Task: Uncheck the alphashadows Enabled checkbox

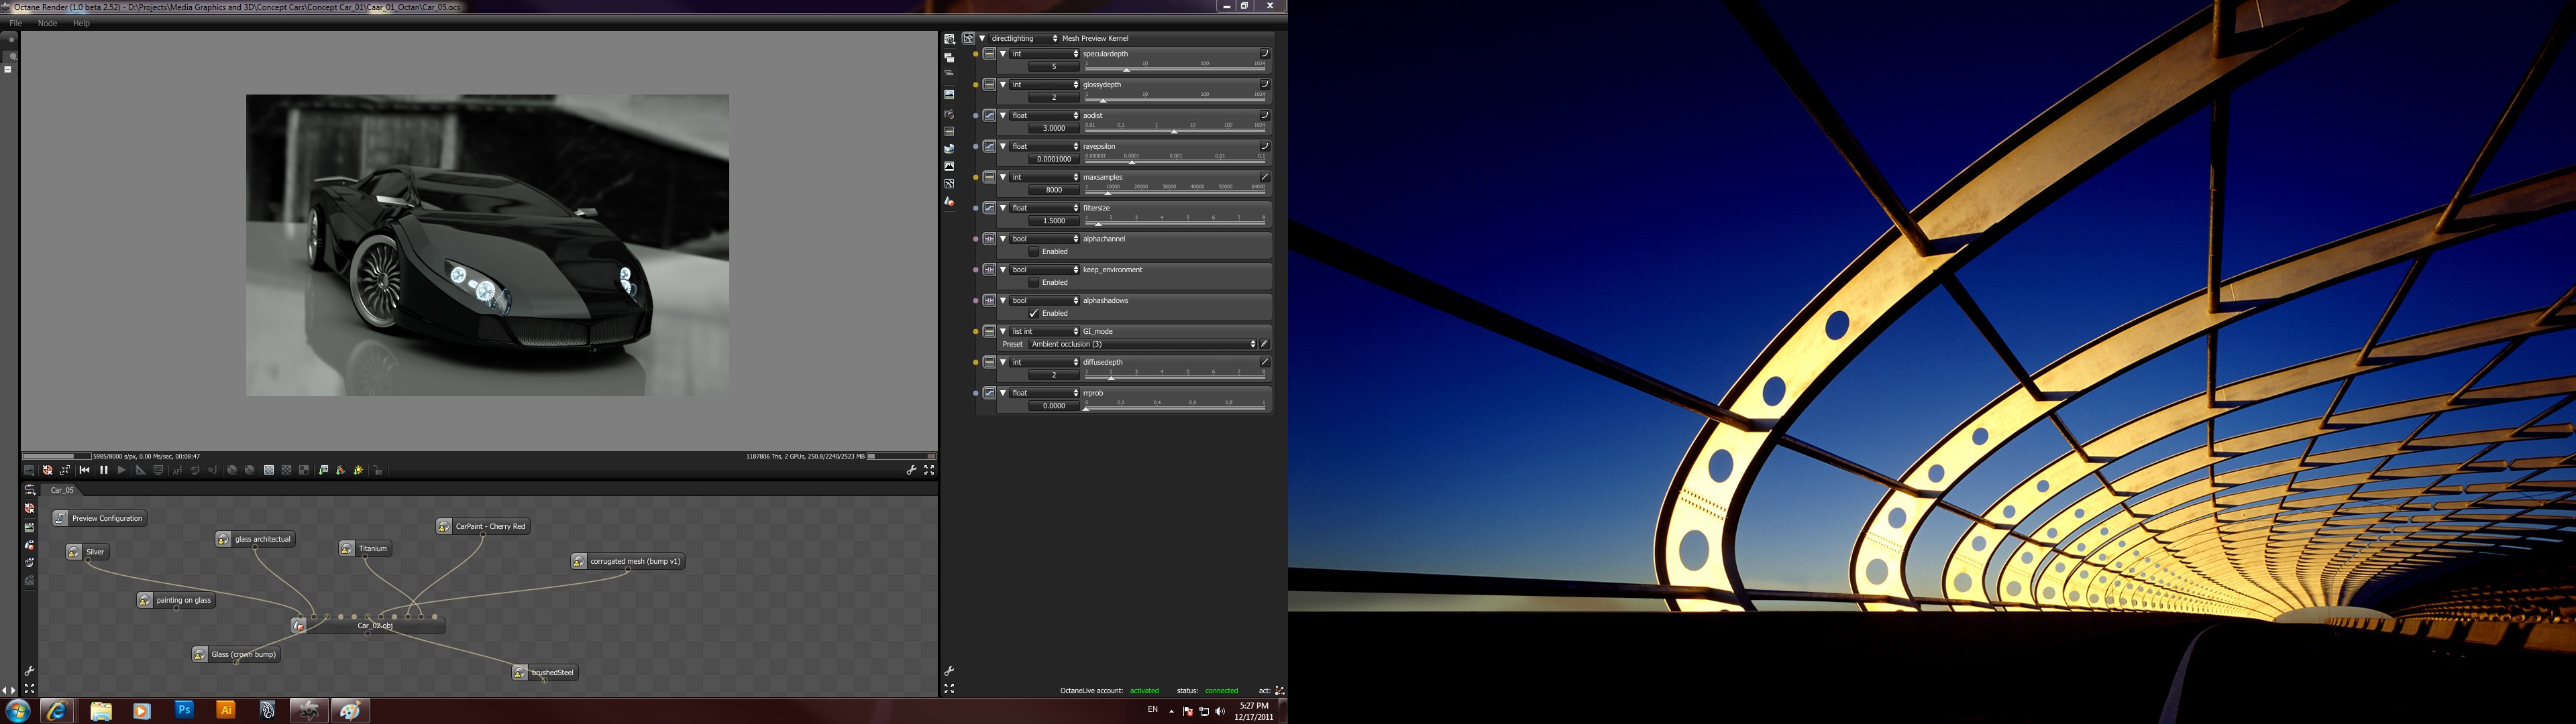Action: (x=1034, y=314)
